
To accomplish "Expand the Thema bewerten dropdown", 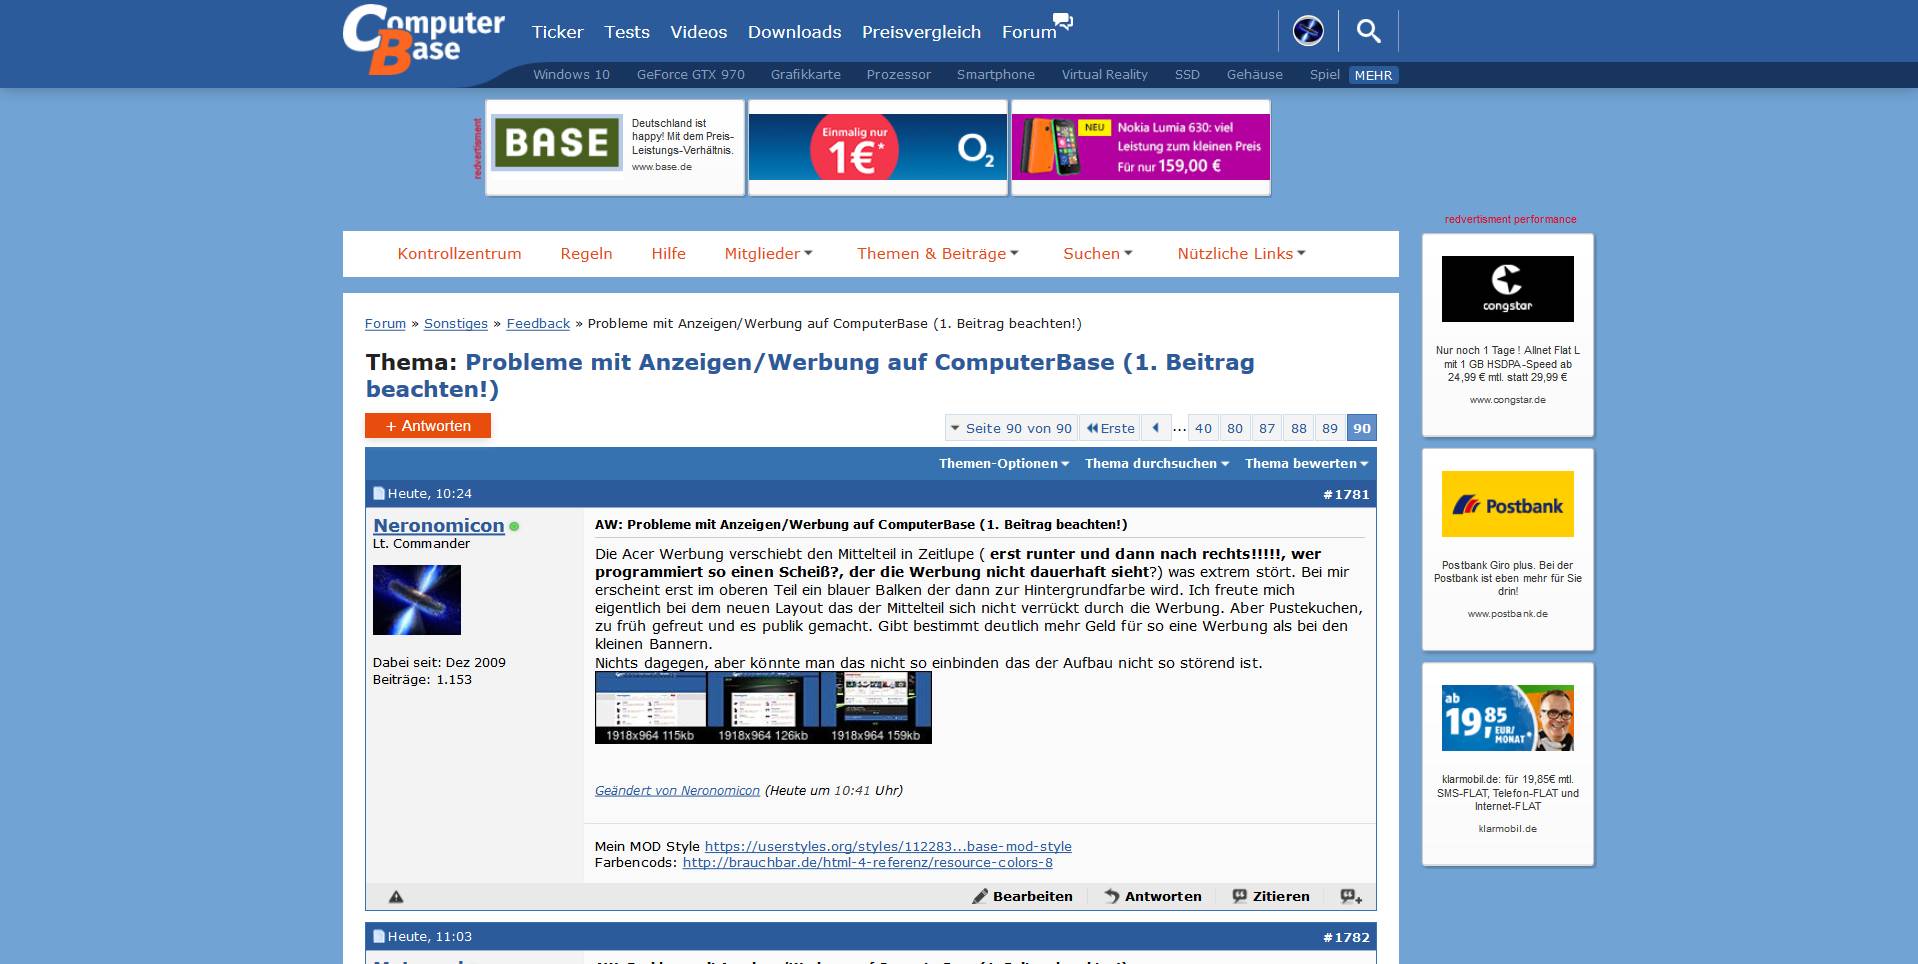I will 1306,464.
